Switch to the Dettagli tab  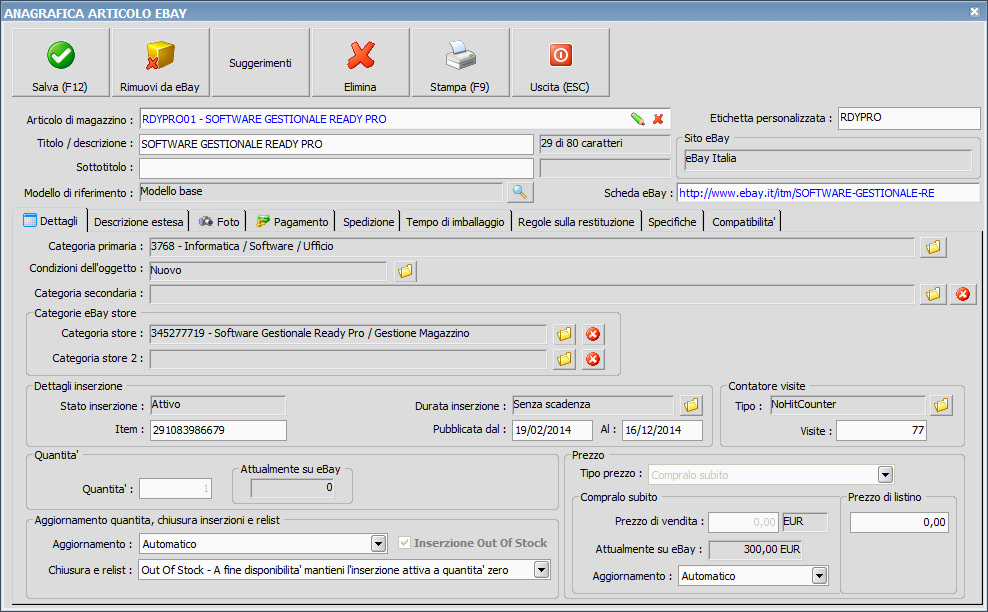click(50, 221)
